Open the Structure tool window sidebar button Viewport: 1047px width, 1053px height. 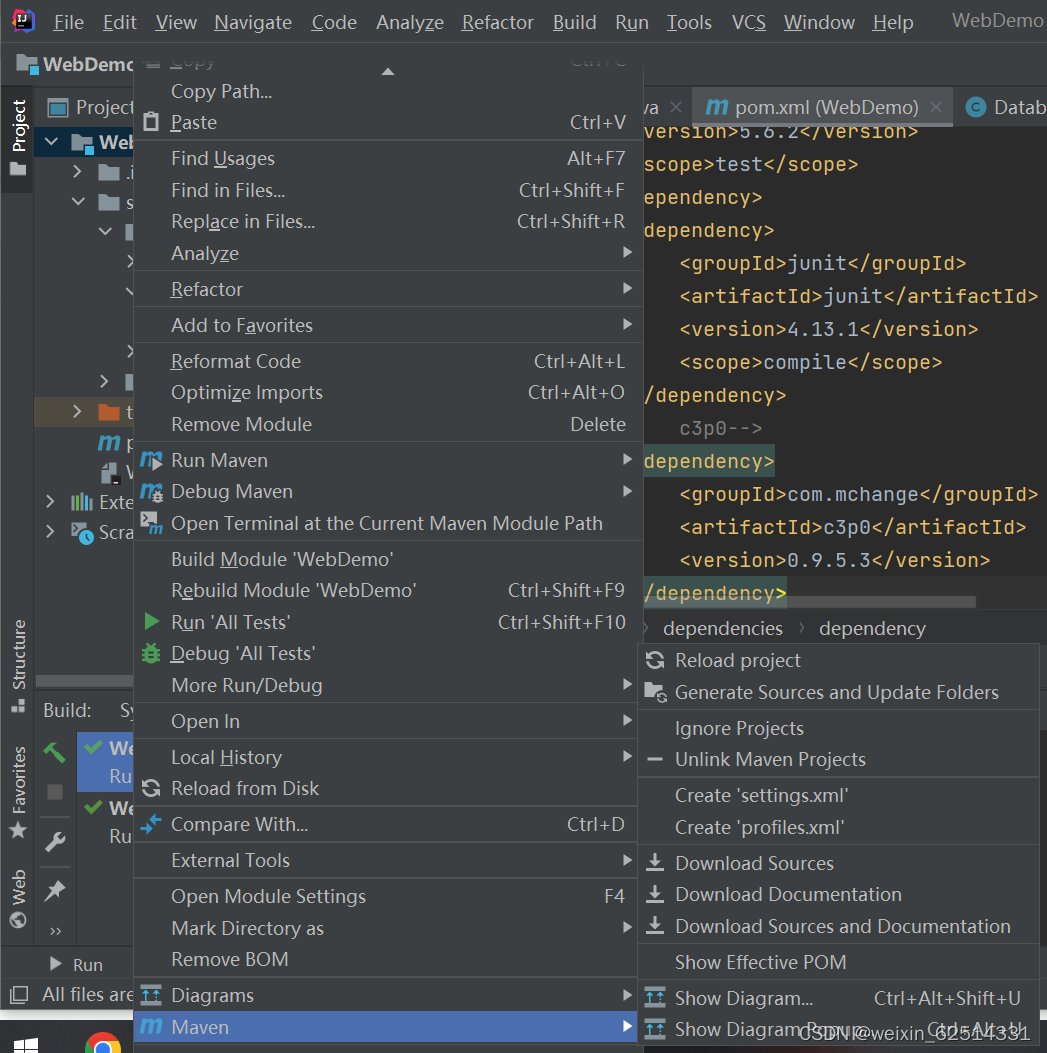point(18,666)
